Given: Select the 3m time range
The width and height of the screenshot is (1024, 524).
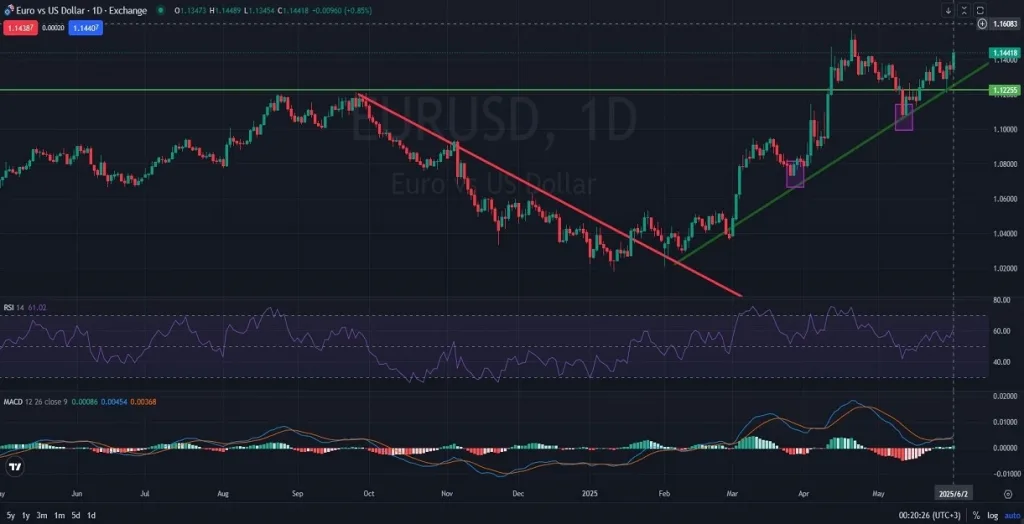Looking at the screenshot, I should [x=42, y=516].
